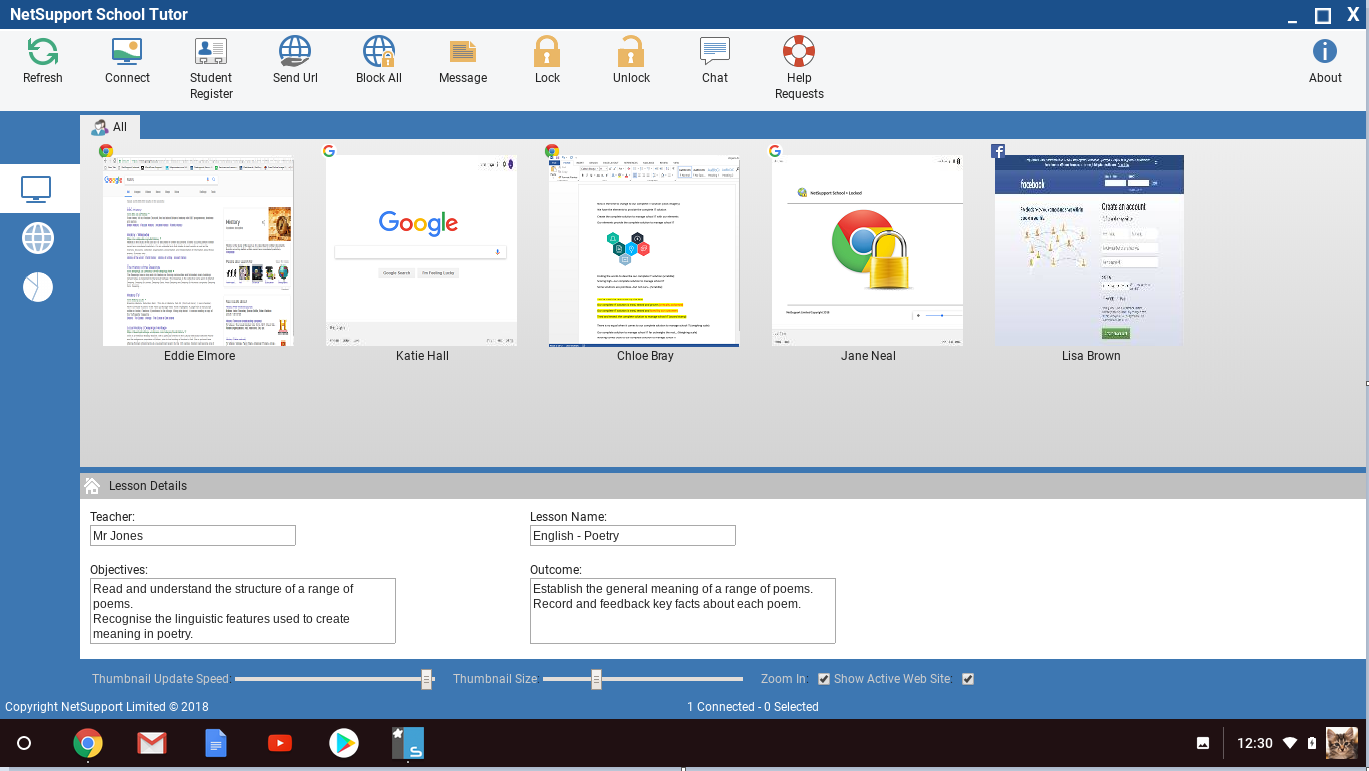The width and height of the screenshot is (1369, 771).
Task: Enable the Zoom In checkbox
Action: pyautogui.click(x=823, y=678)
